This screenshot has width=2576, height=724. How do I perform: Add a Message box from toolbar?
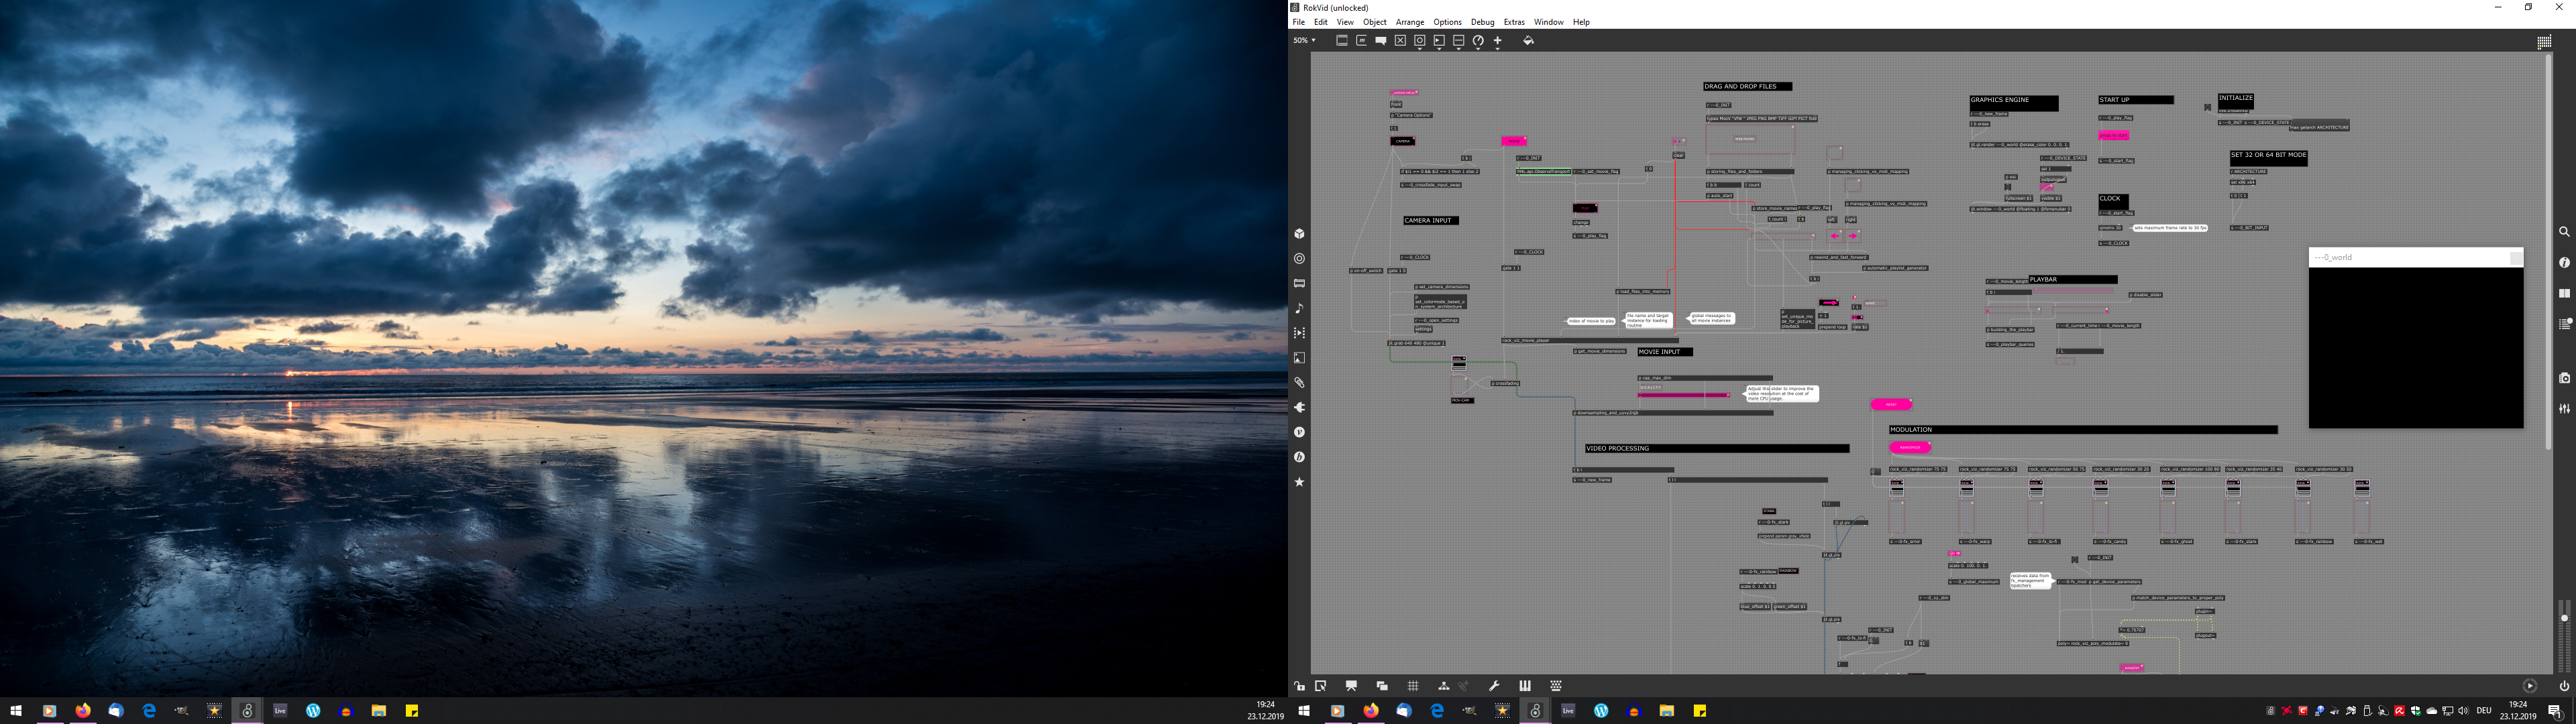pyautogui.click(x=1361, y=41)
